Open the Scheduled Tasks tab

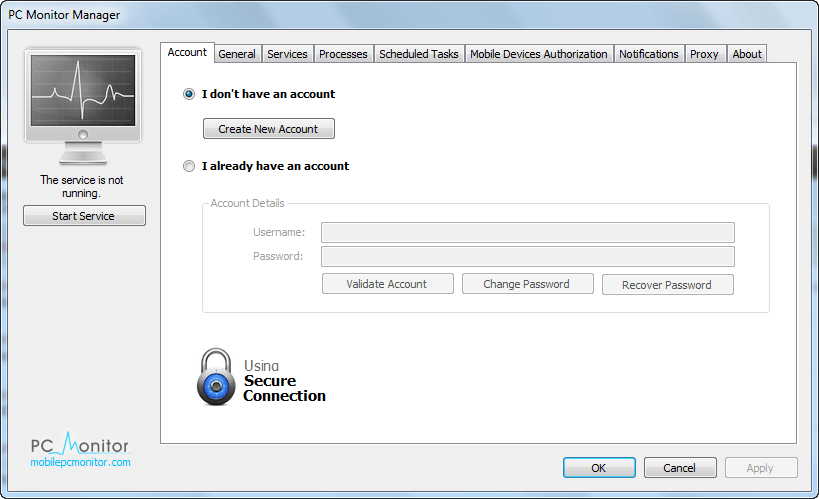pos(418,54)
